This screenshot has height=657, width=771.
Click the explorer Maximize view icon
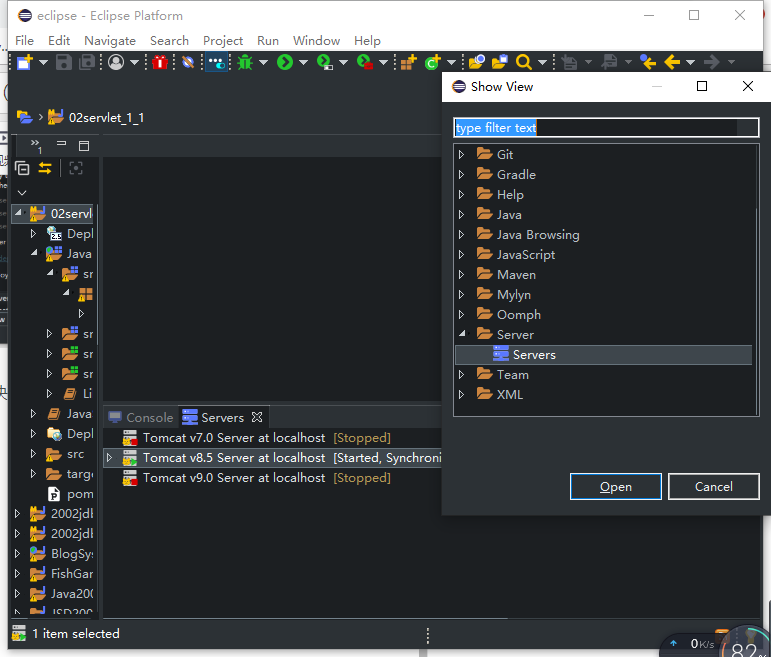[x=84, y=146]
